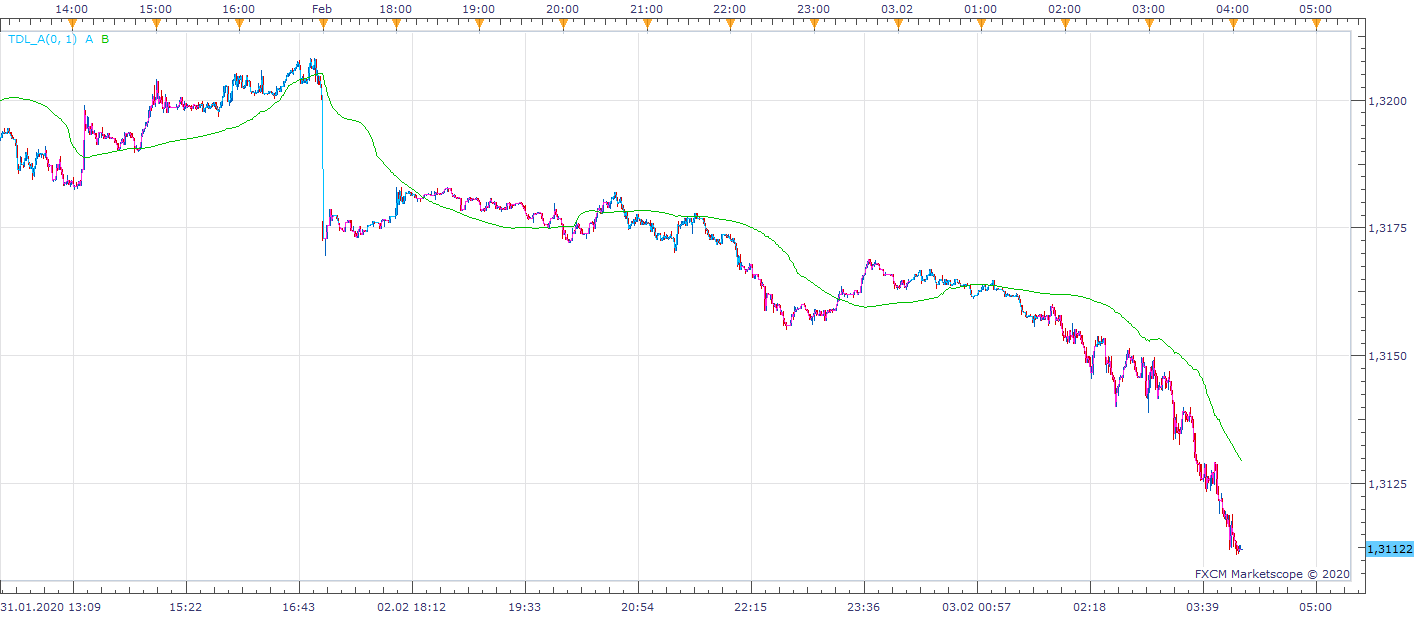
Task: Click the 1,3150 price axis label
Action: 1387,356
